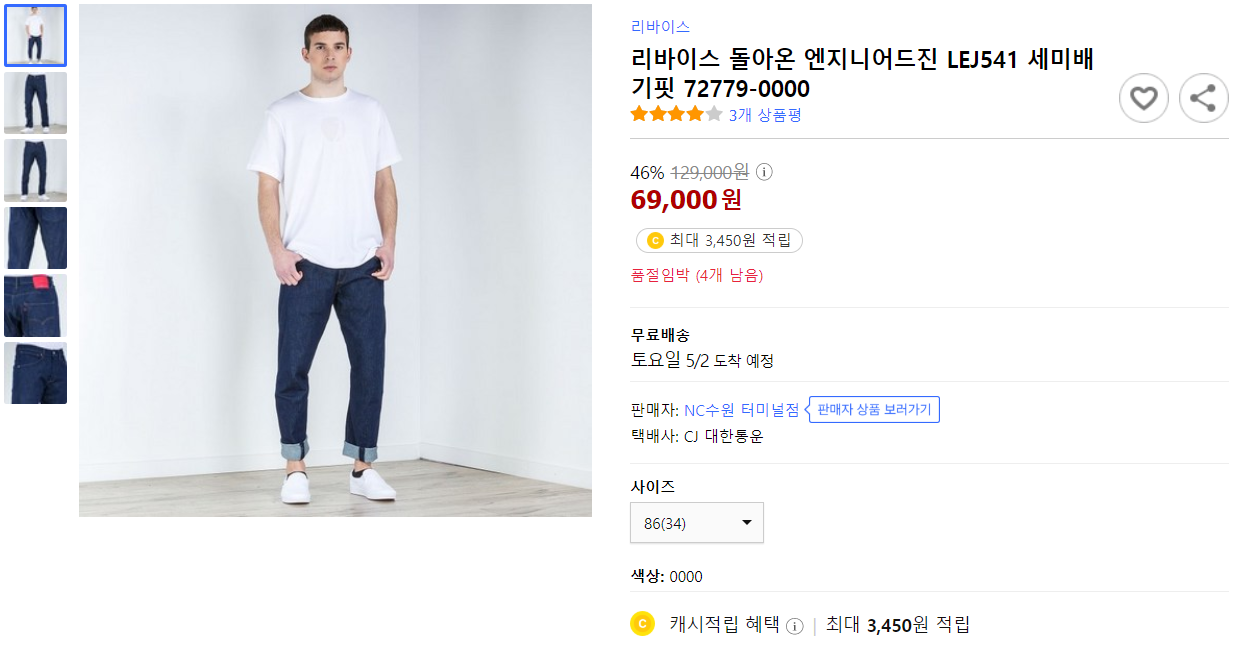Click the heart outline inside wishlist button

[x=1143, y=97]
